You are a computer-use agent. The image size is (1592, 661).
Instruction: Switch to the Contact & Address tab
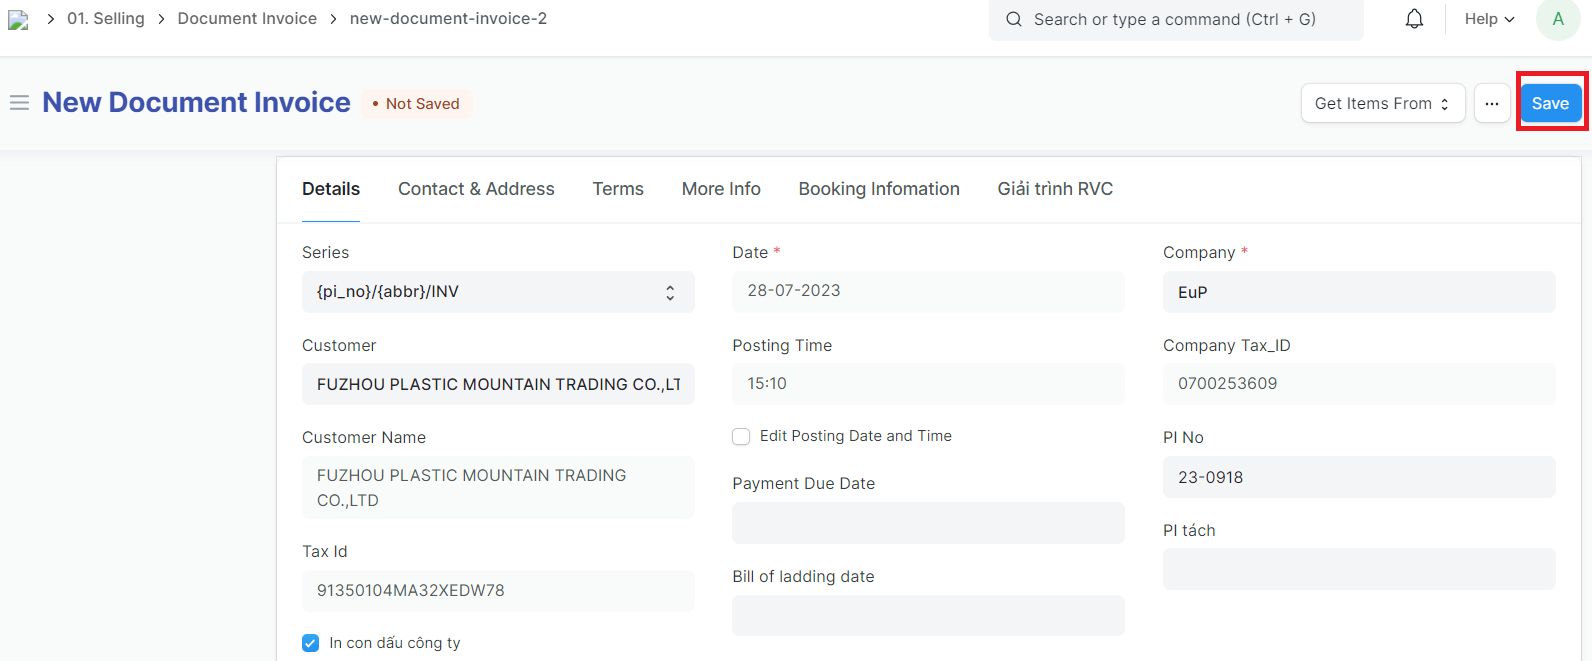click(x=476, y=189)
